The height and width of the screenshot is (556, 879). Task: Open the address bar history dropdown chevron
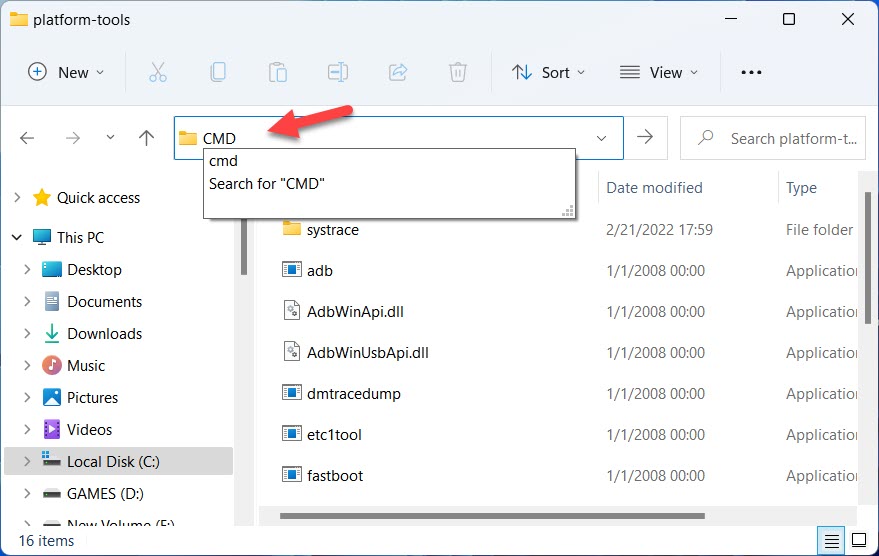(x=602, y=138)
